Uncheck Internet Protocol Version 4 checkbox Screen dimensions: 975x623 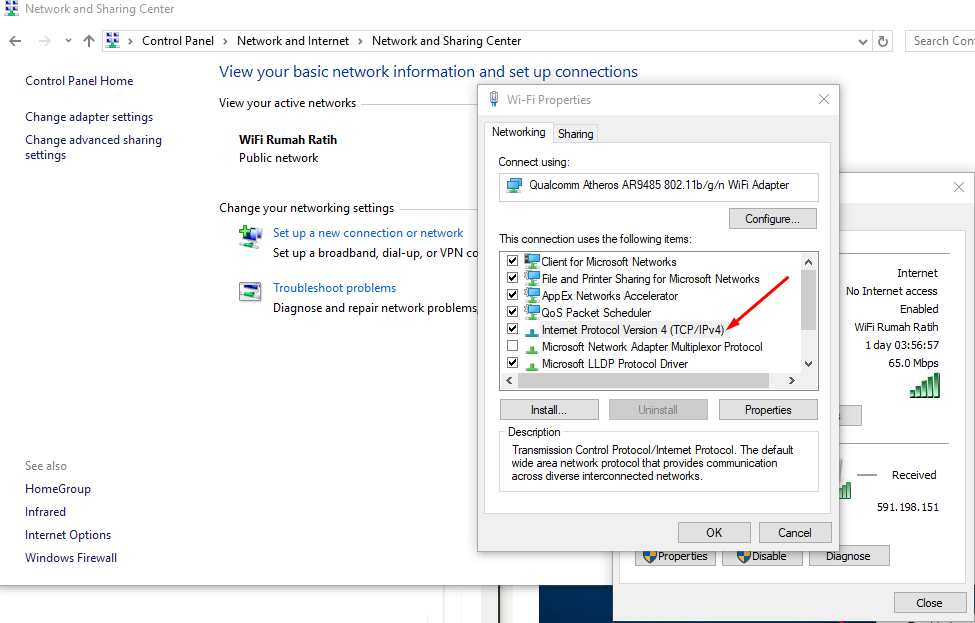tap(512, 328)
